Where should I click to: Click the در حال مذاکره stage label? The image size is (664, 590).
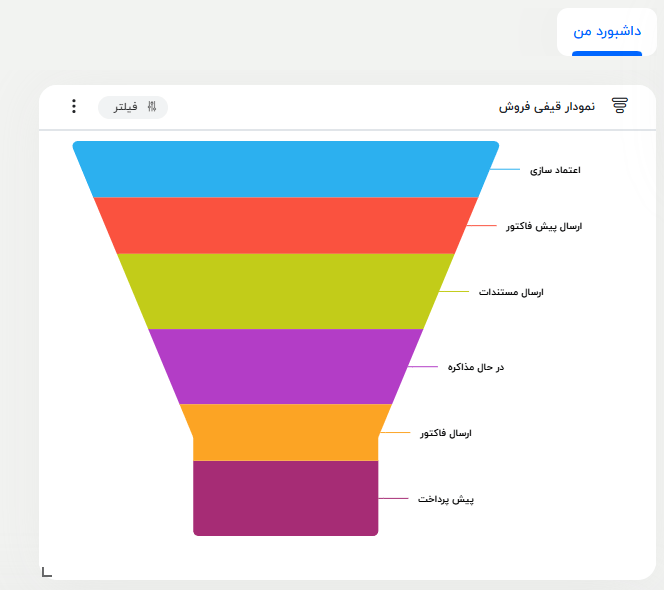point(476,367)
